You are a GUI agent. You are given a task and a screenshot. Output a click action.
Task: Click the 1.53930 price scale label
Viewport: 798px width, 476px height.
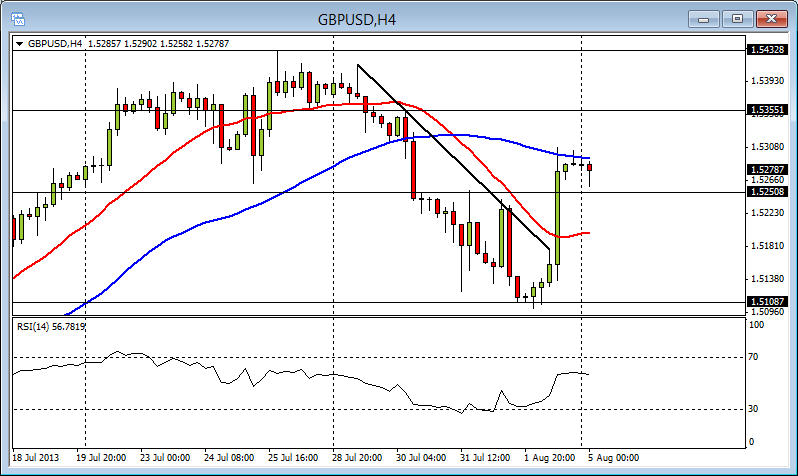click(768, 81)
